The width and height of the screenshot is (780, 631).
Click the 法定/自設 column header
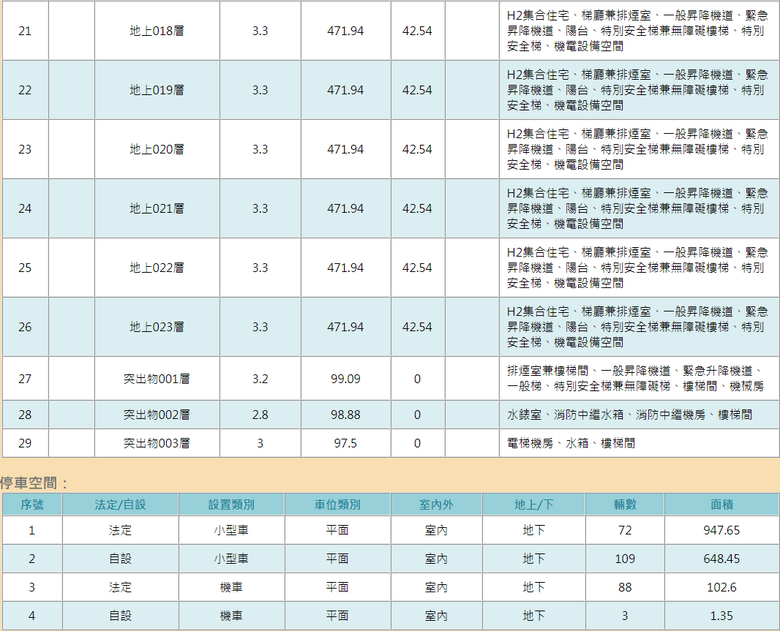click(120, 505)
